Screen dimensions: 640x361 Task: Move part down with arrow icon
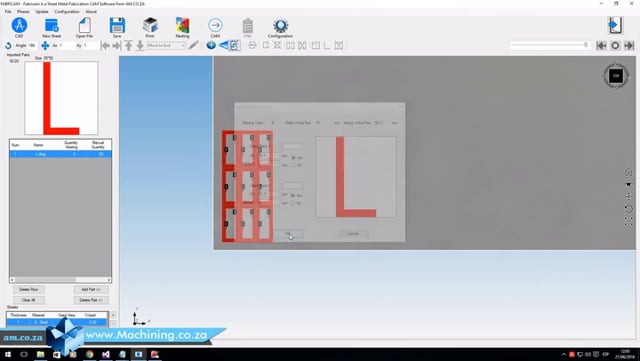click(x=140, y=45)
